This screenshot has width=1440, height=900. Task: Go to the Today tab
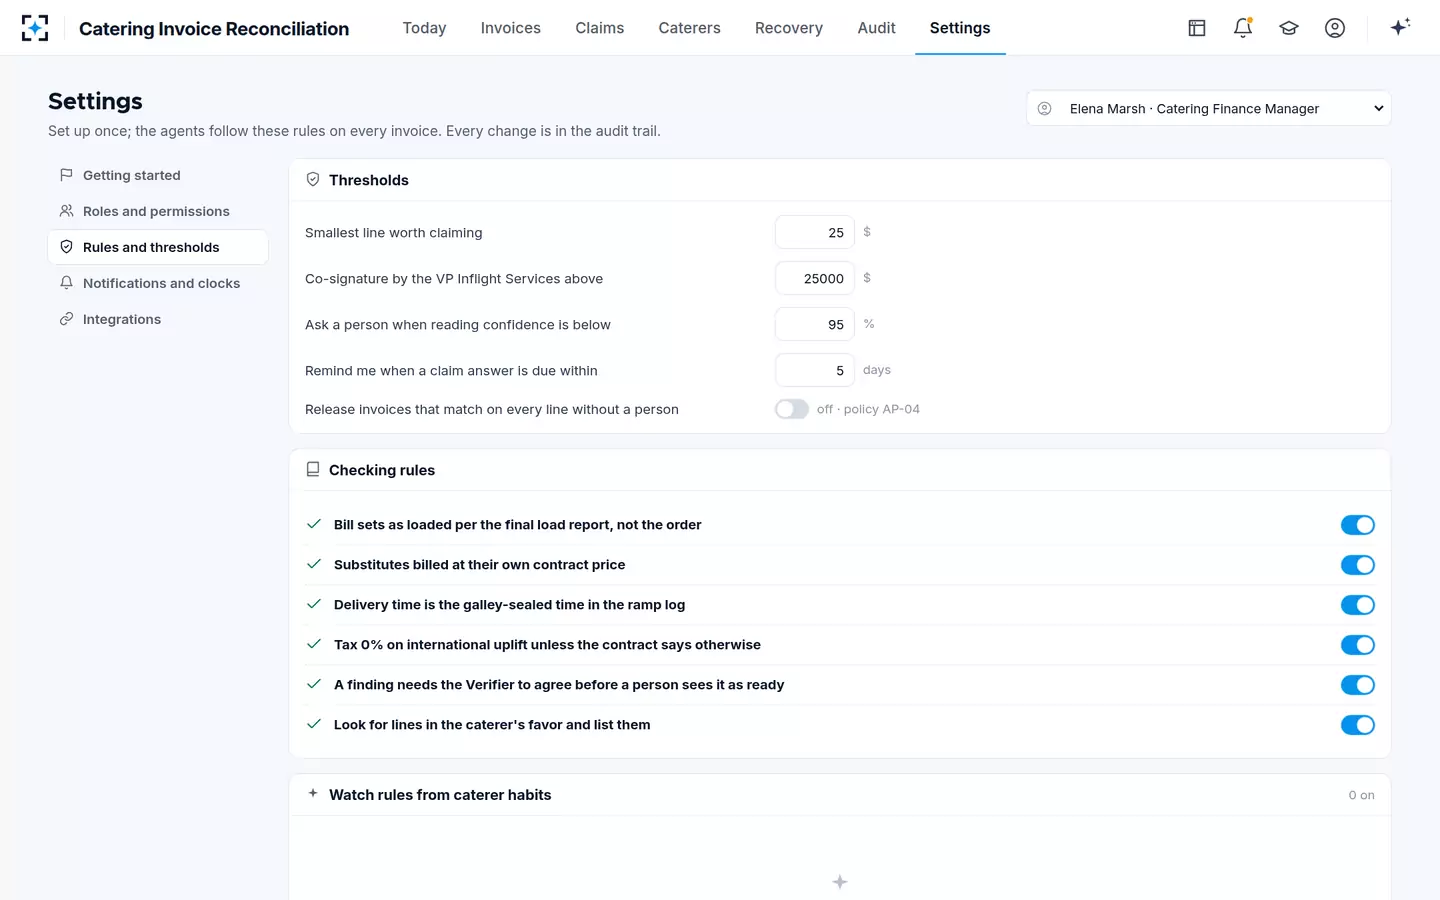(x=424, y=28)
